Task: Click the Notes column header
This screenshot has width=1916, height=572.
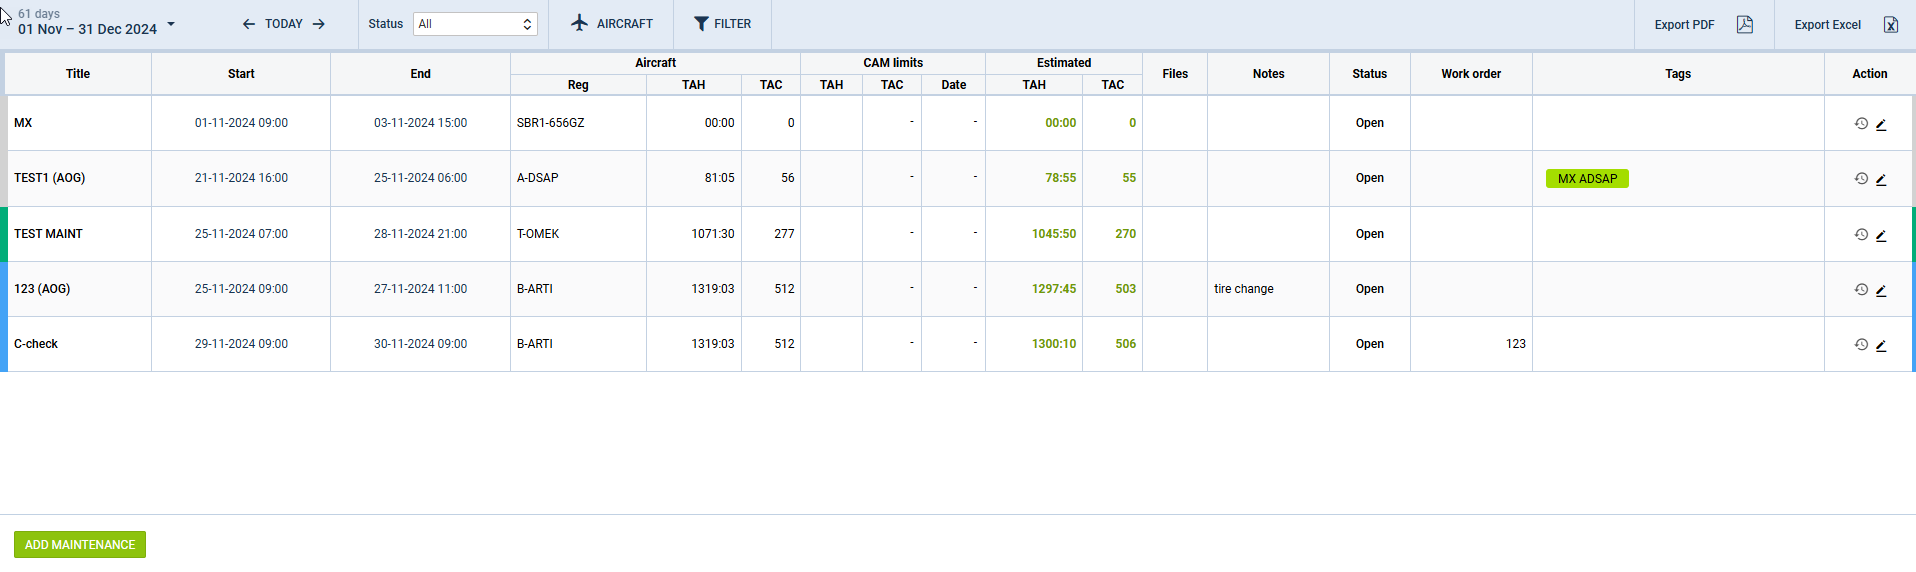Action: (1268, 74)
